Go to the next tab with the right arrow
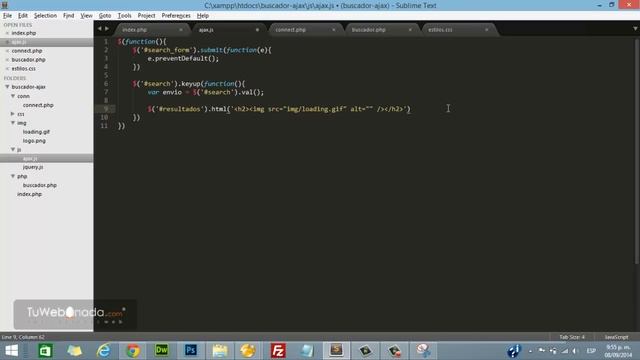The height and width of the screenshot is (360, 640). [x=107, y=29]
